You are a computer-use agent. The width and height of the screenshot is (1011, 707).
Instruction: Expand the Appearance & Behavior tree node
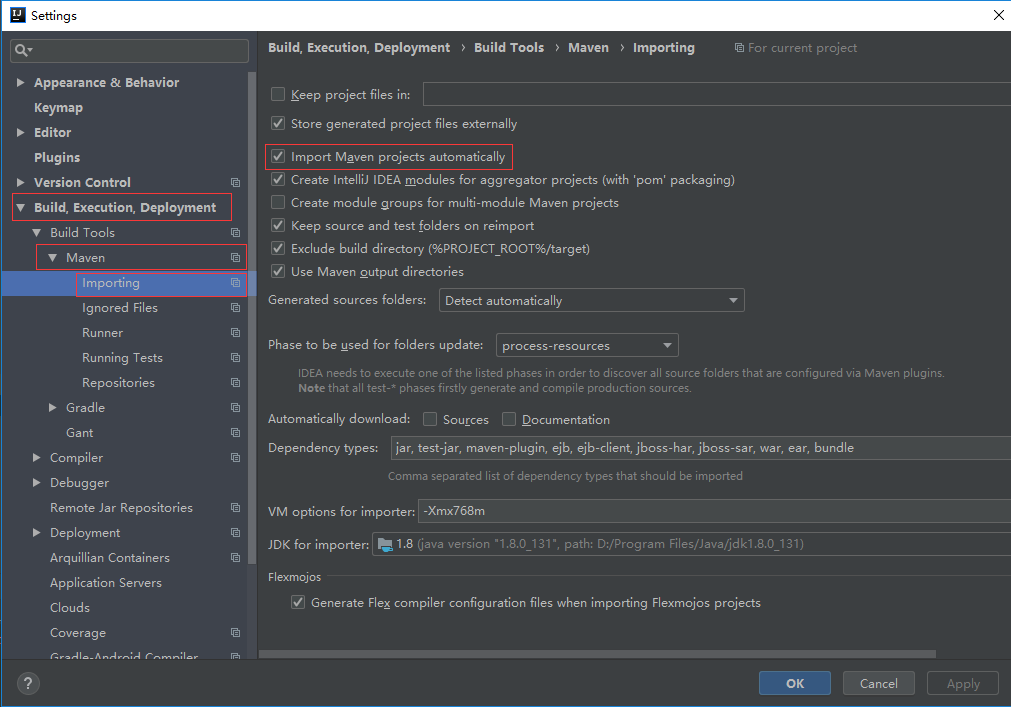pos(20,82)
